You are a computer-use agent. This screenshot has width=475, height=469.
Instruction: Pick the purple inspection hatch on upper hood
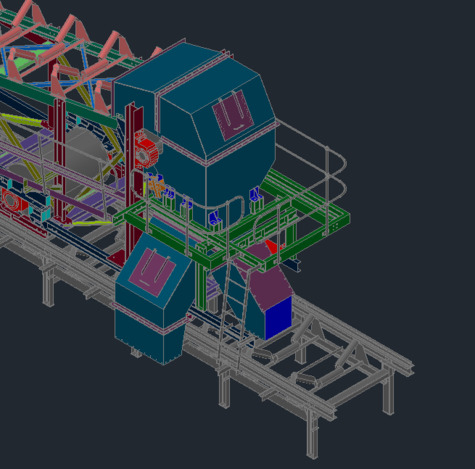click(x=233, y=115)
